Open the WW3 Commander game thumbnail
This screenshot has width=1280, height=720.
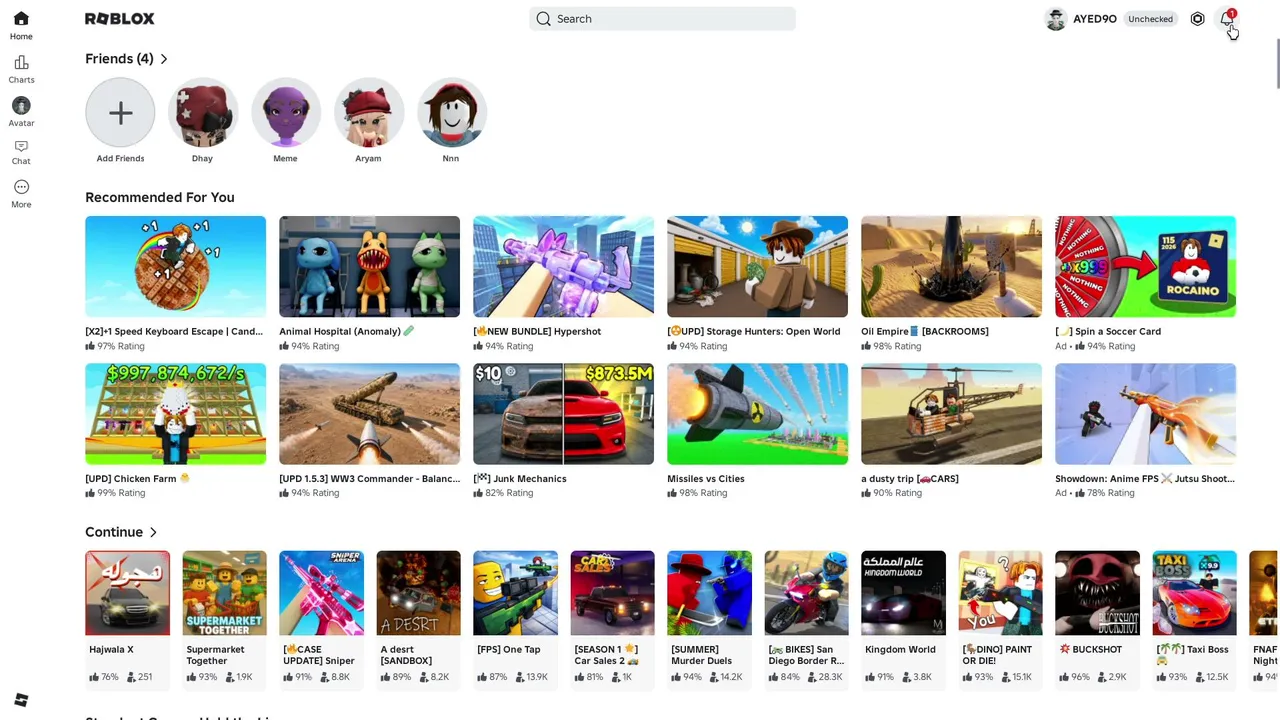369,414
